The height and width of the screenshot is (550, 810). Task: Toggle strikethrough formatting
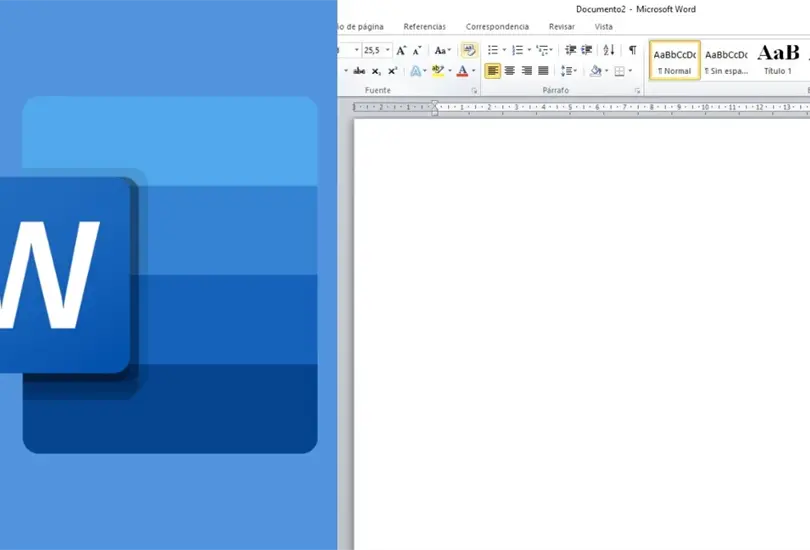pos(359,71)
